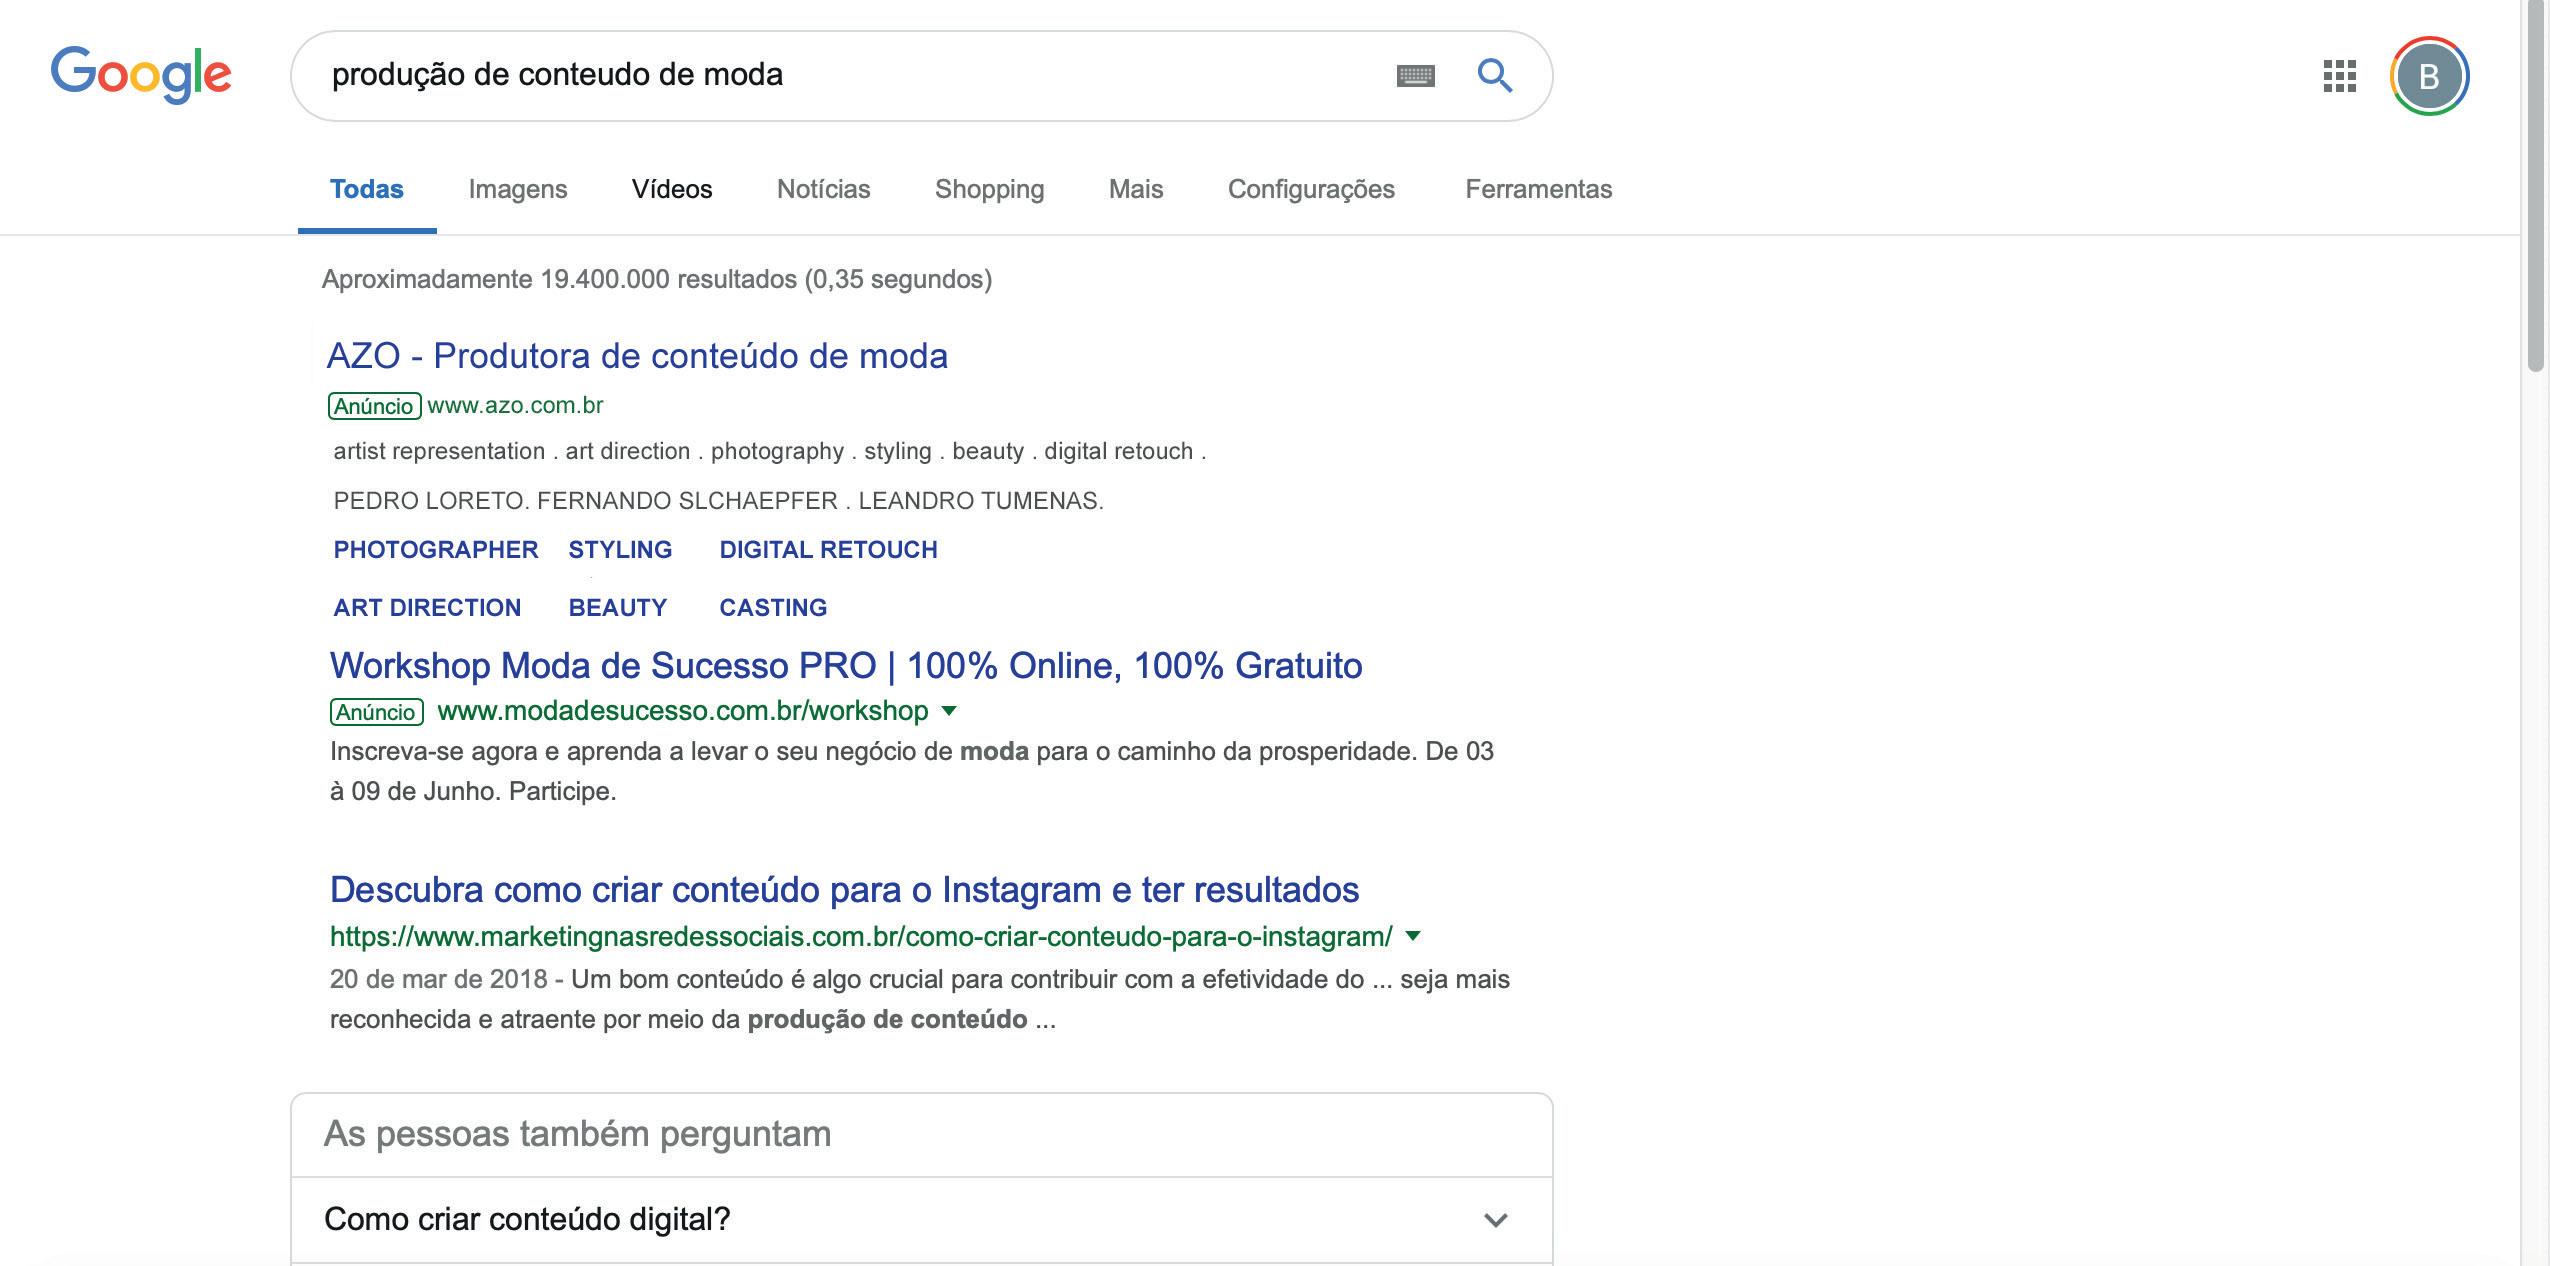2550x1266 pixels.
Task: Select the Todas tab
Action: pyautogui.click(x=367, y=189)
